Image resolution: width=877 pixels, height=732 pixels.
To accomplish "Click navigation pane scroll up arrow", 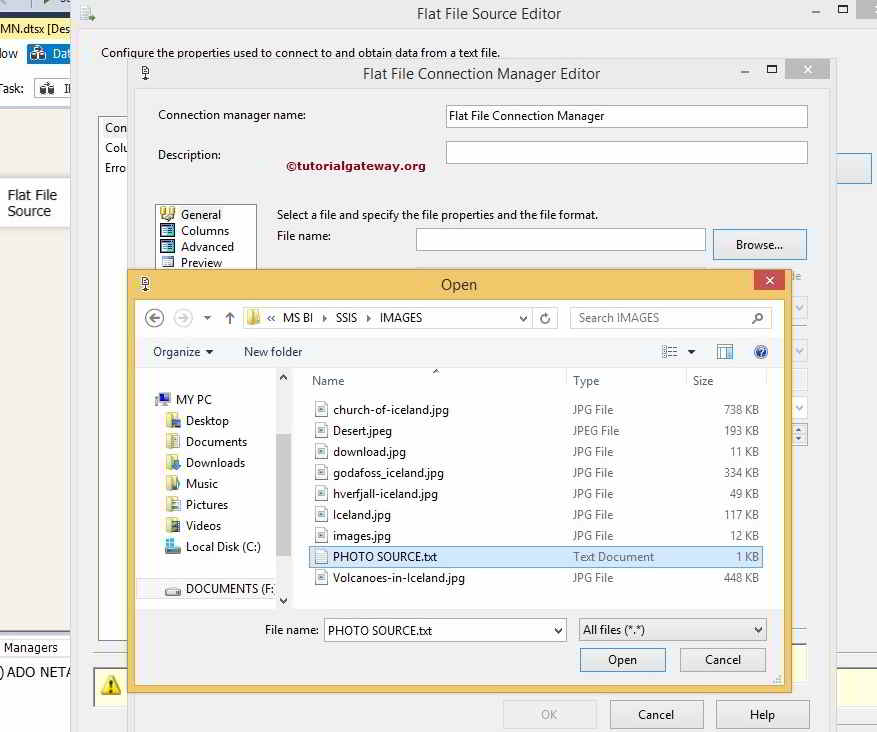I will (284, 377).
